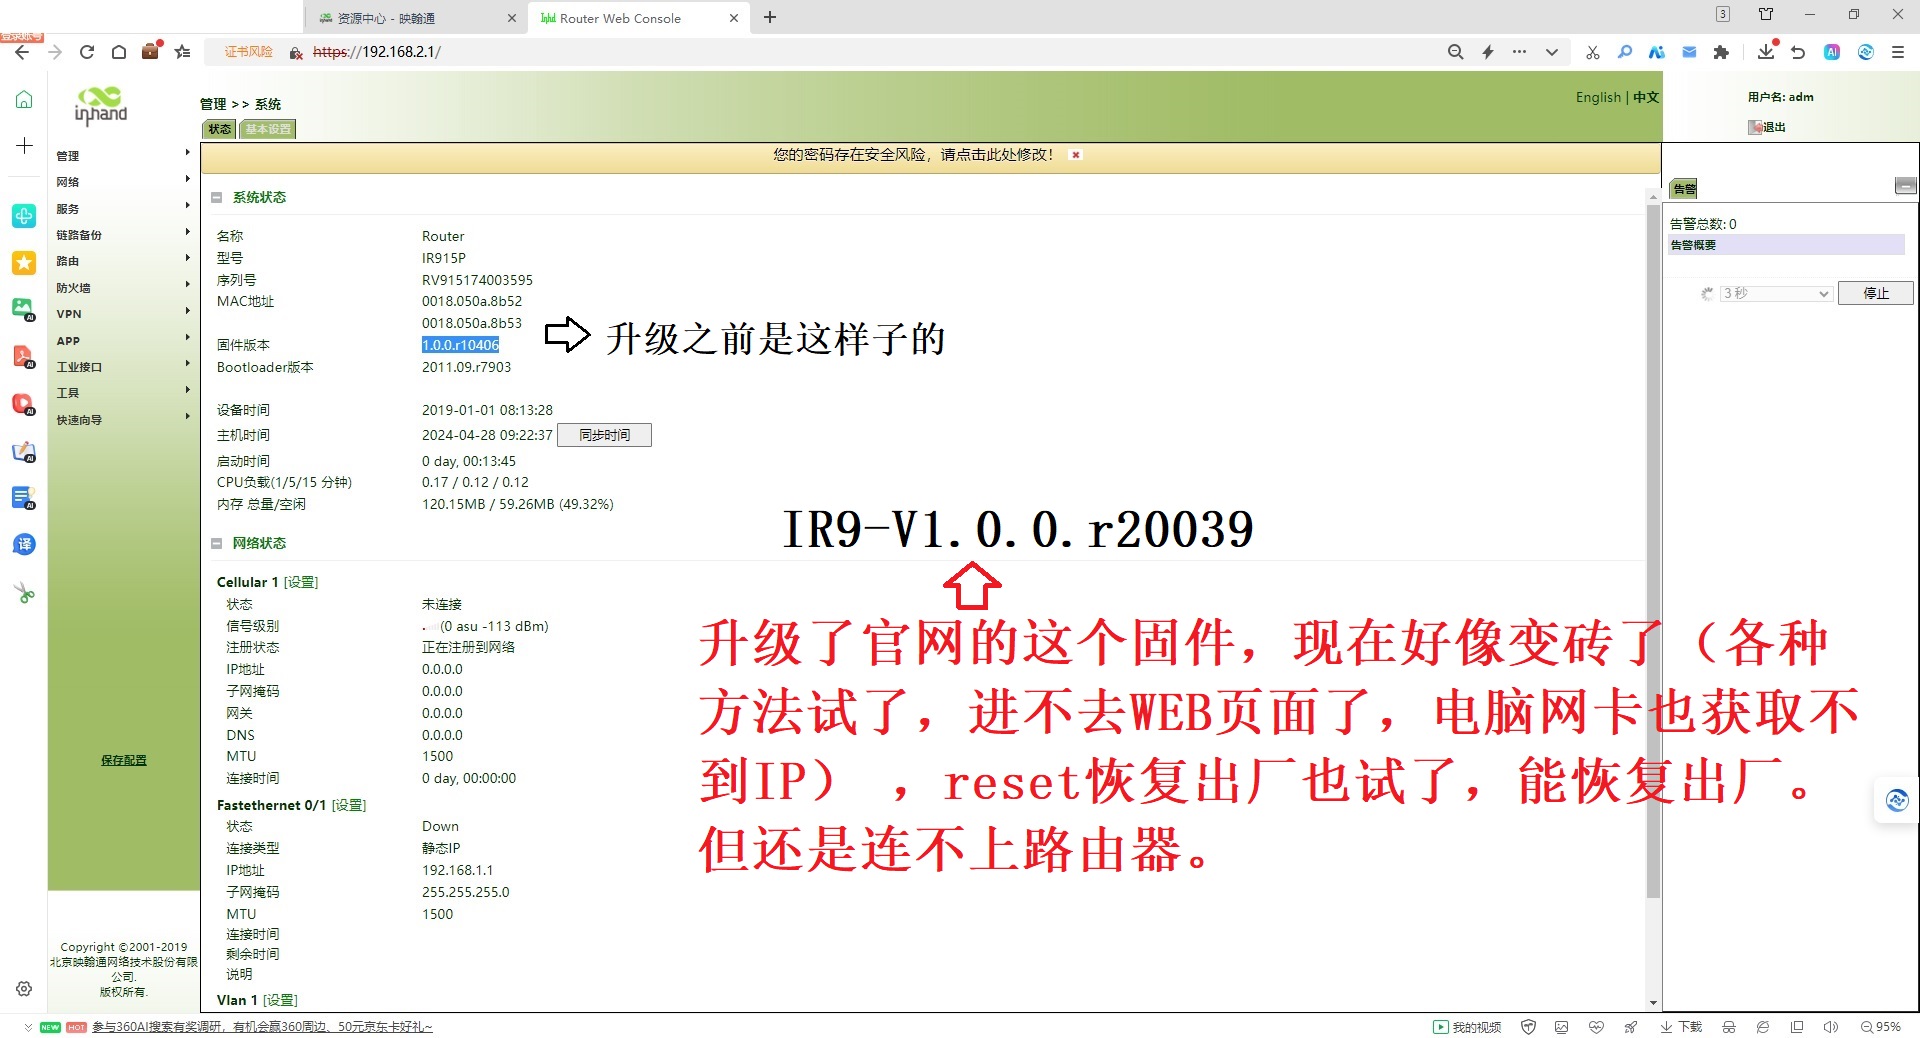Viewport: 1920px width, 1038px height.
Task: Click the taskbar volume icon
Action: pos(1831,1026)
